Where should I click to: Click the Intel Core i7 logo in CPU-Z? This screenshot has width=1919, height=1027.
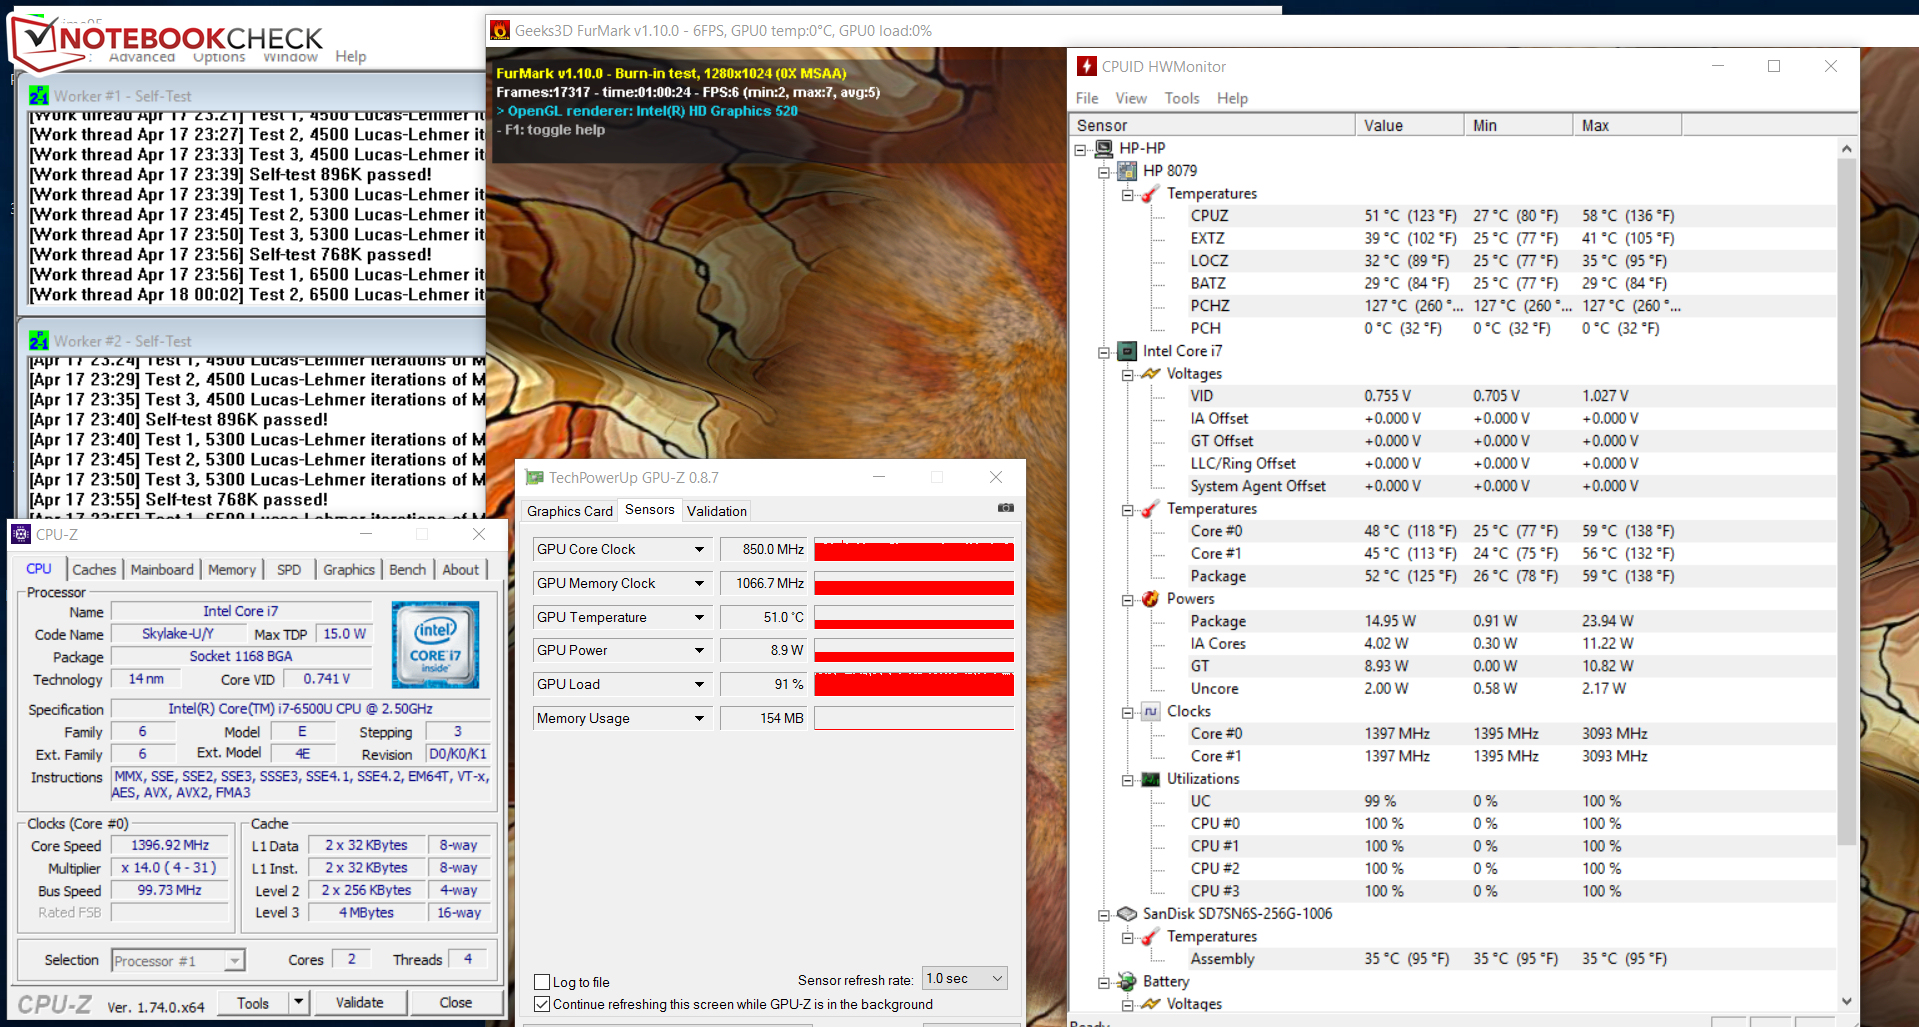[x=435, y=644]
